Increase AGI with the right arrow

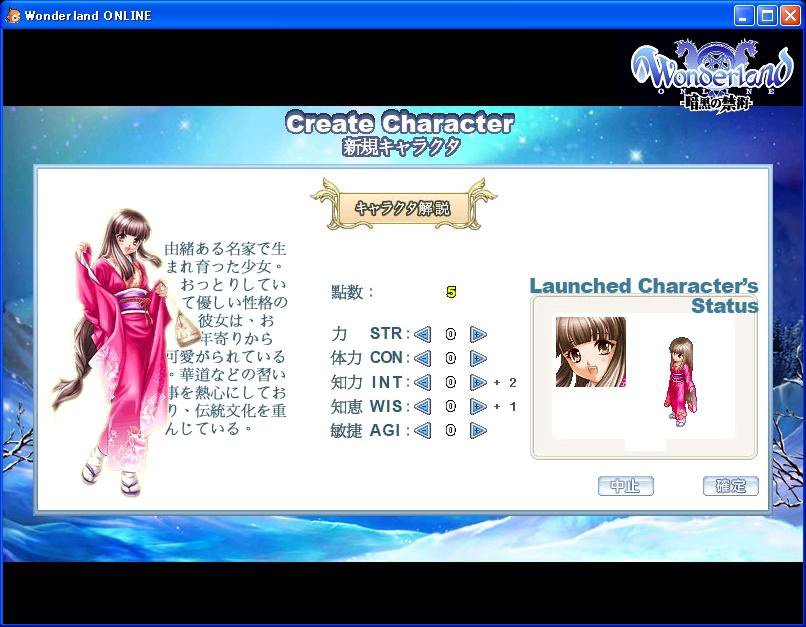point(478,430)
